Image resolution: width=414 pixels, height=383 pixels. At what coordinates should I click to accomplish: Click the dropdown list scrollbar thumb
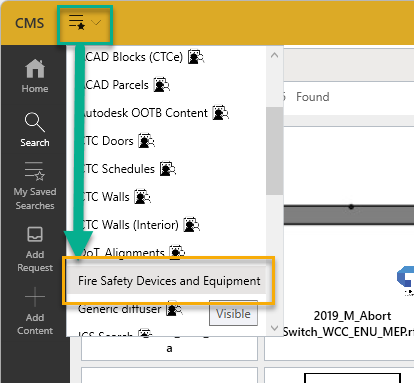tap(274, 151)
